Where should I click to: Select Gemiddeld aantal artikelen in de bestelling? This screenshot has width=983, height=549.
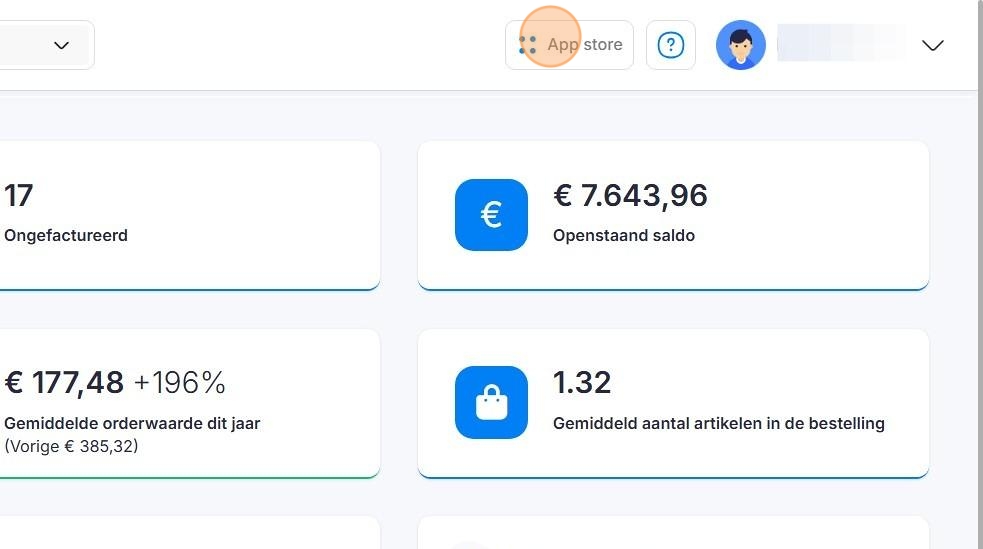(x=718, y=423)
